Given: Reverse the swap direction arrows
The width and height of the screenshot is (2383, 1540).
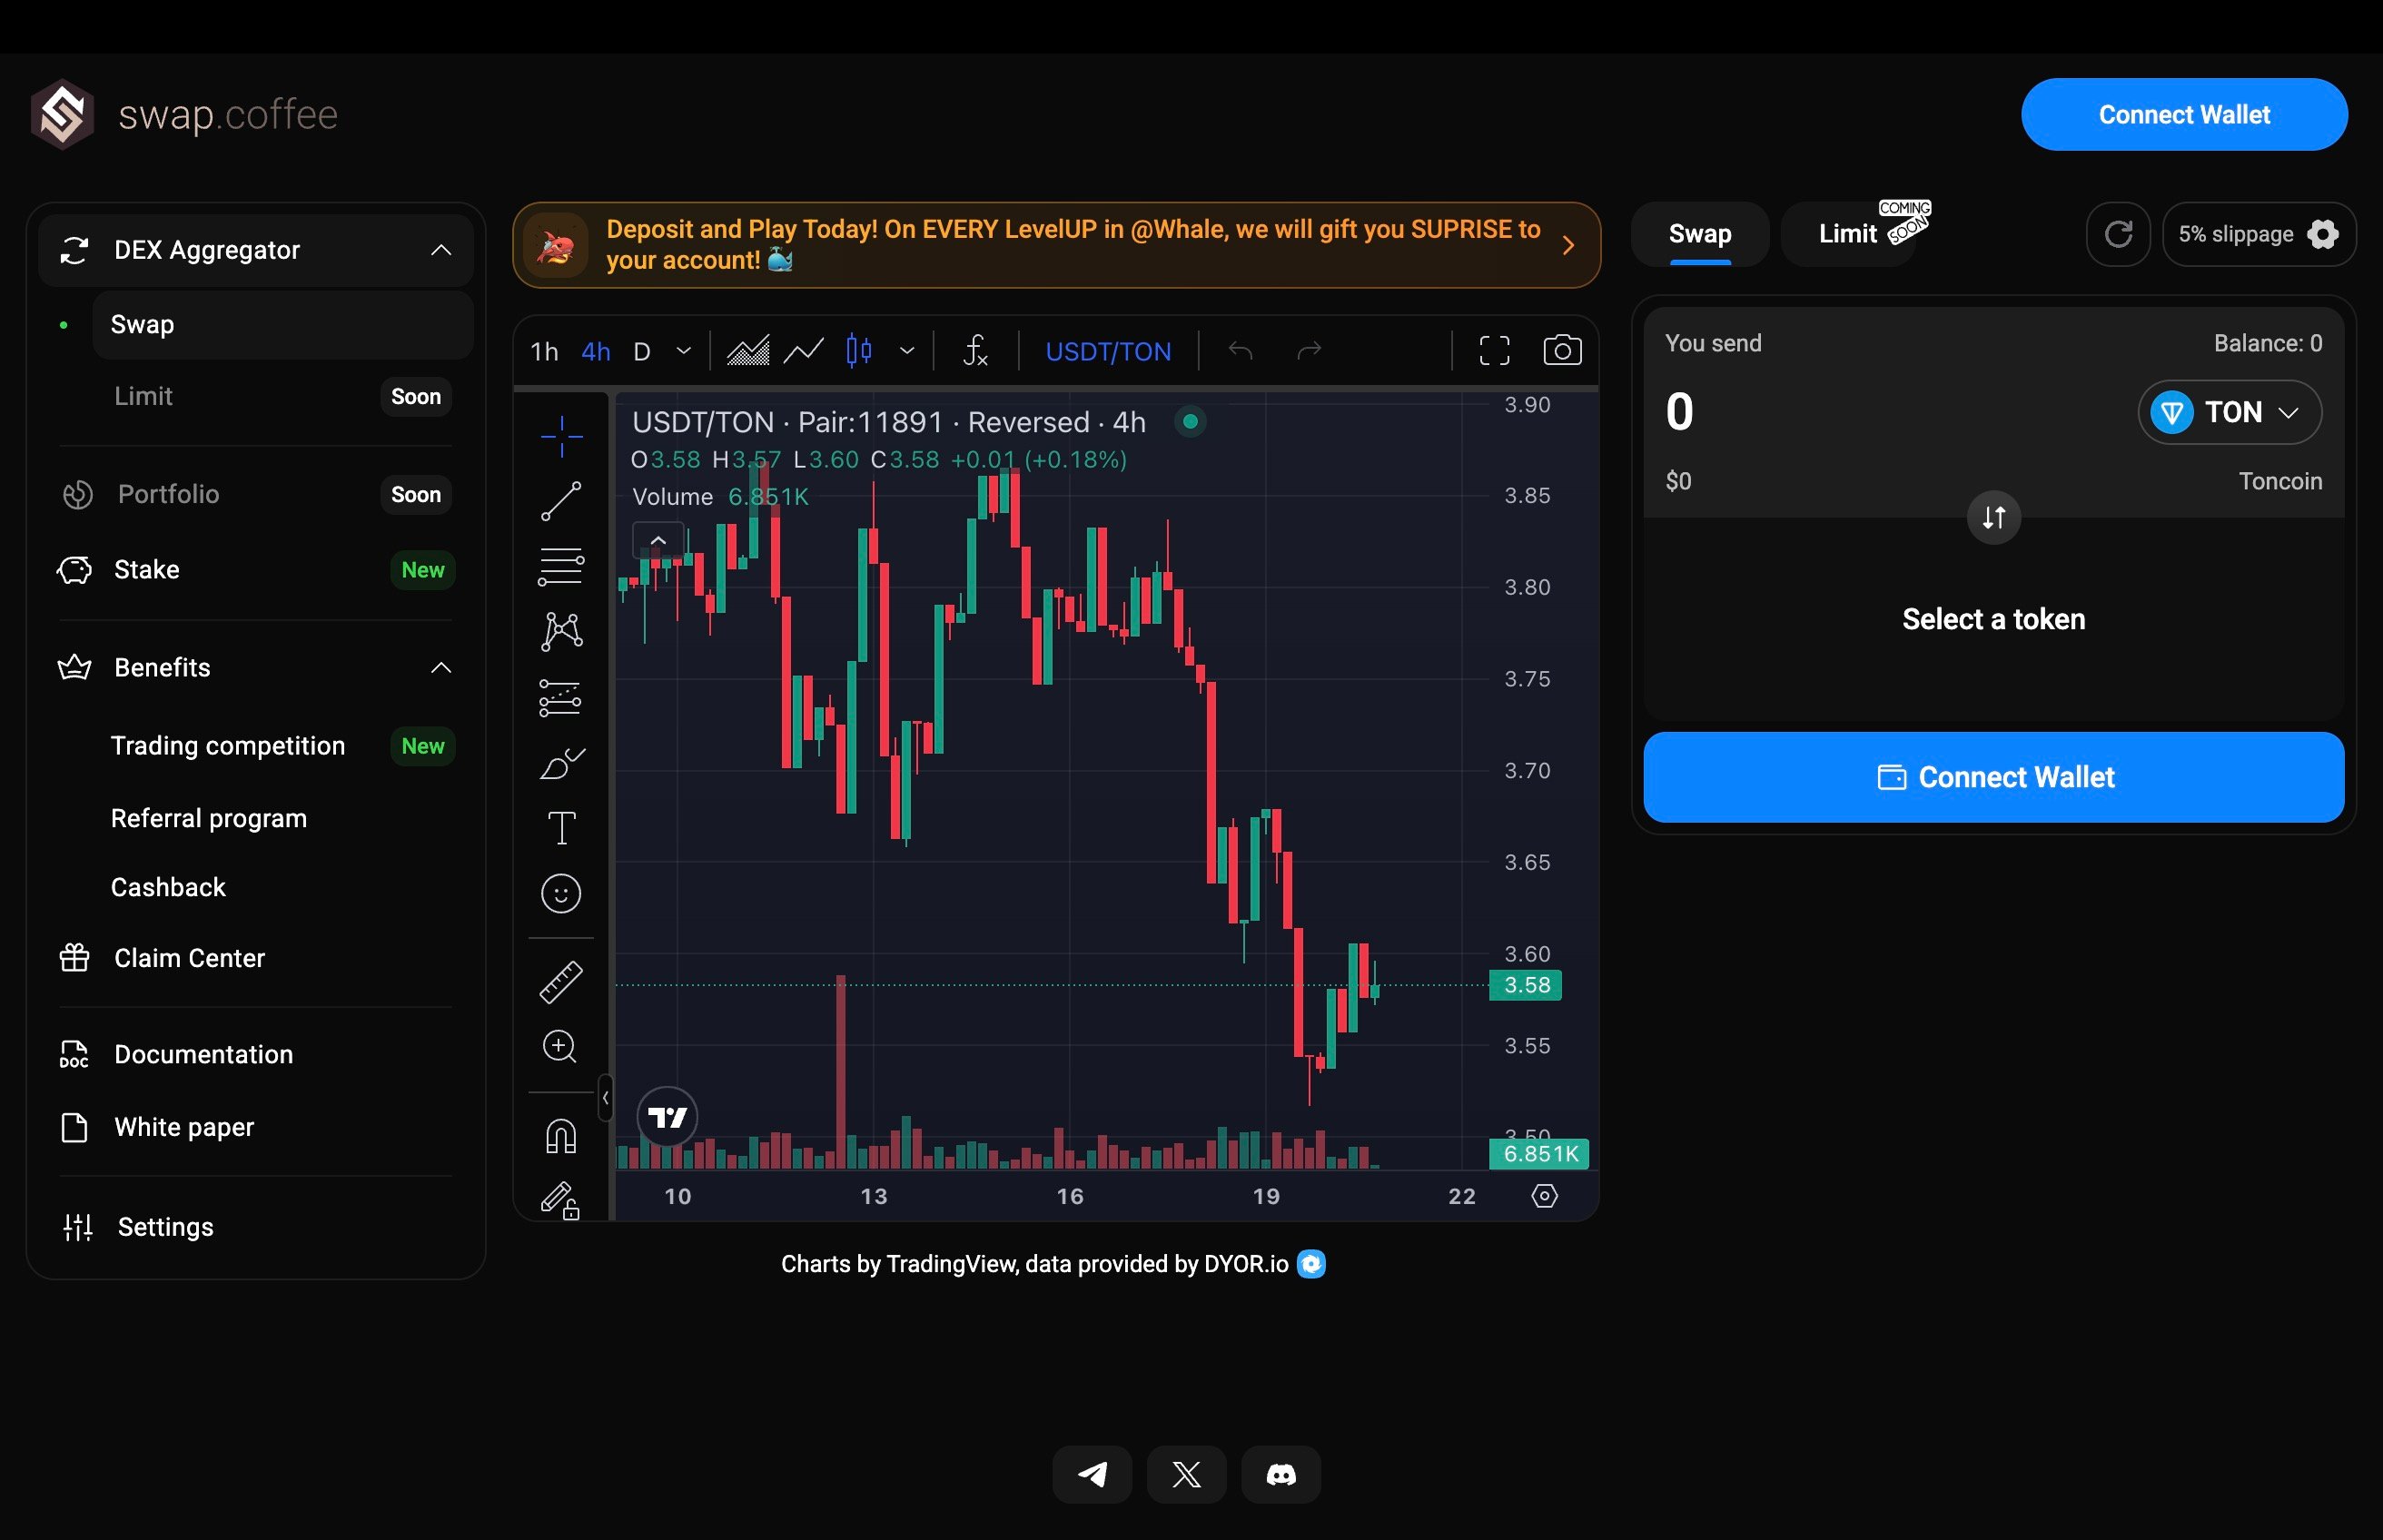Looking at the screenshot, I should click(1993, 517).
